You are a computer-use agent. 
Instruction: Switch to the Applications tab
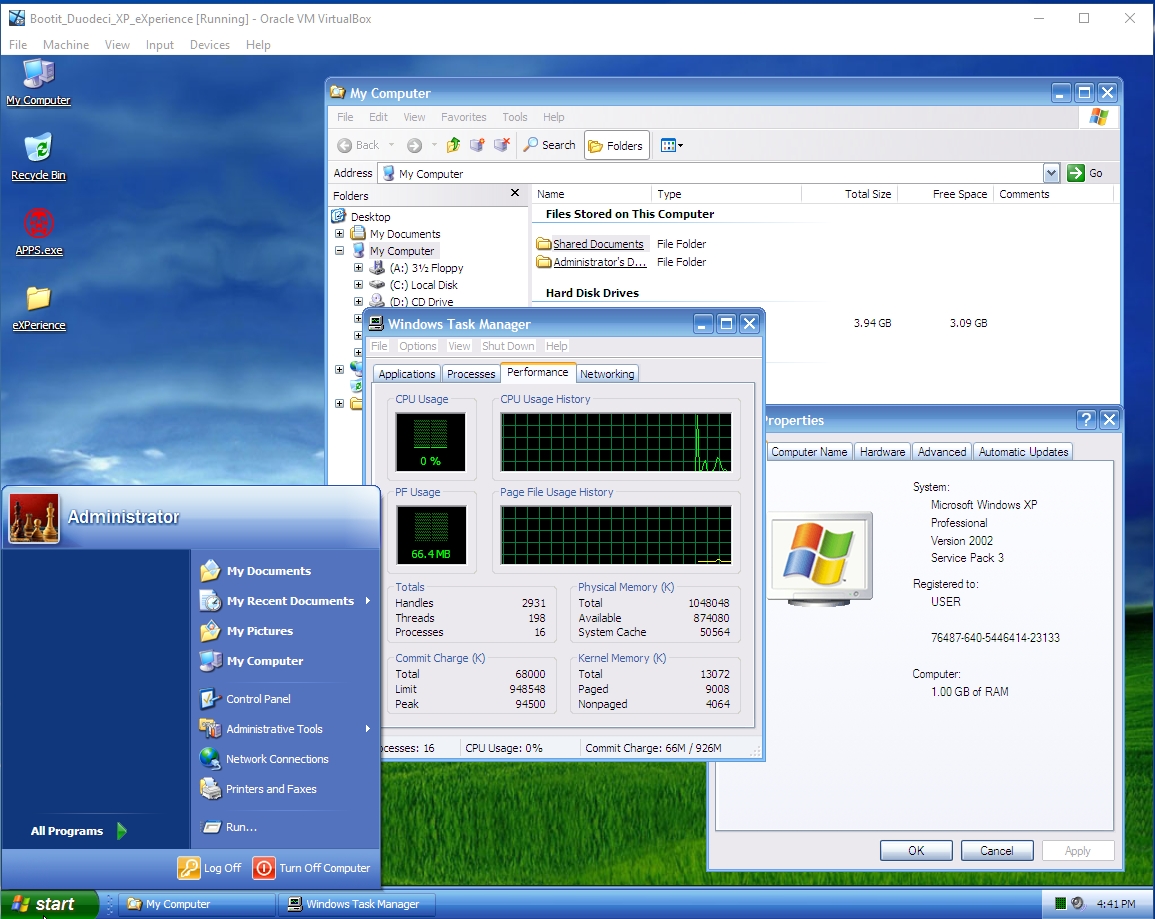(407, 374)
